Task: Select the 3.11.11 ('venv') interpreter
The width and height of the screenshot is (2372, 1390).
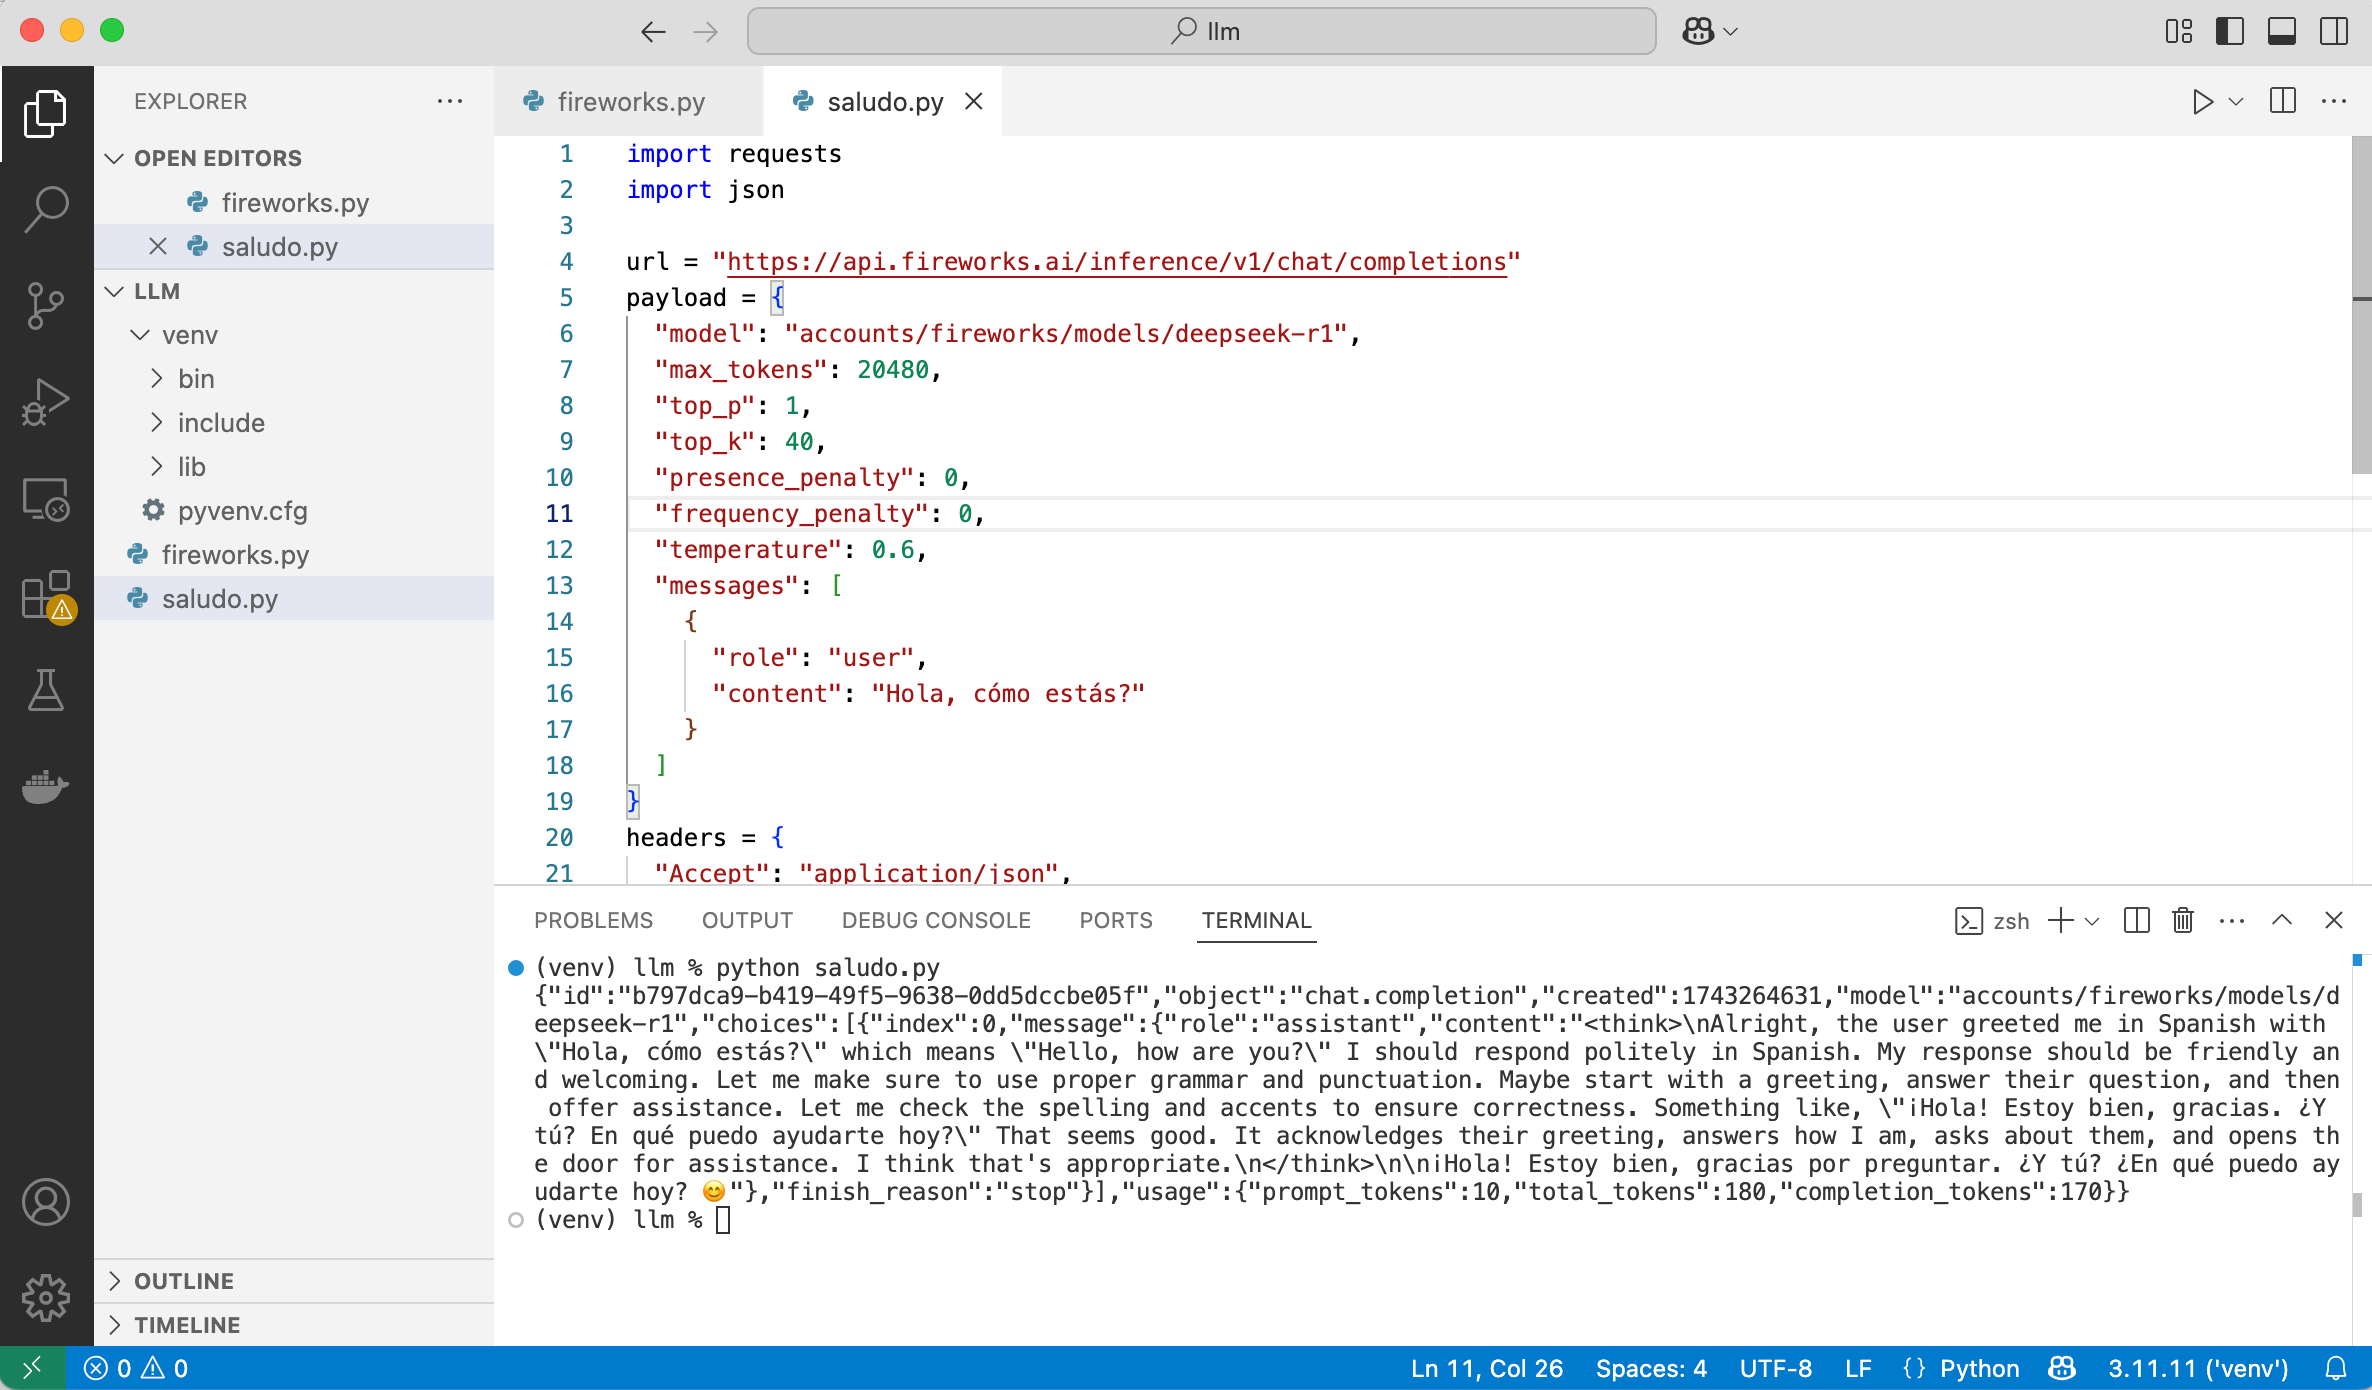Action: [2198, 1368]
